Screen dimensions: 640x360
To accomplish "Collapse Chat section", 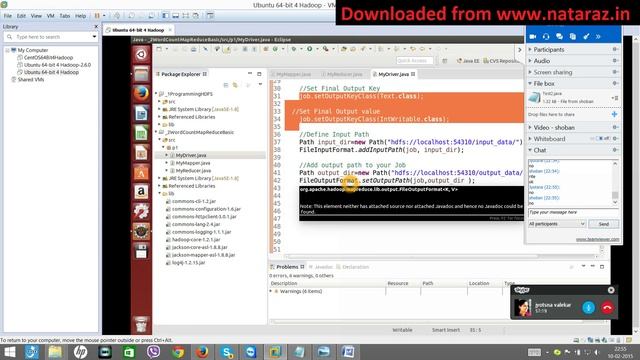I will [x=530, y=150].
